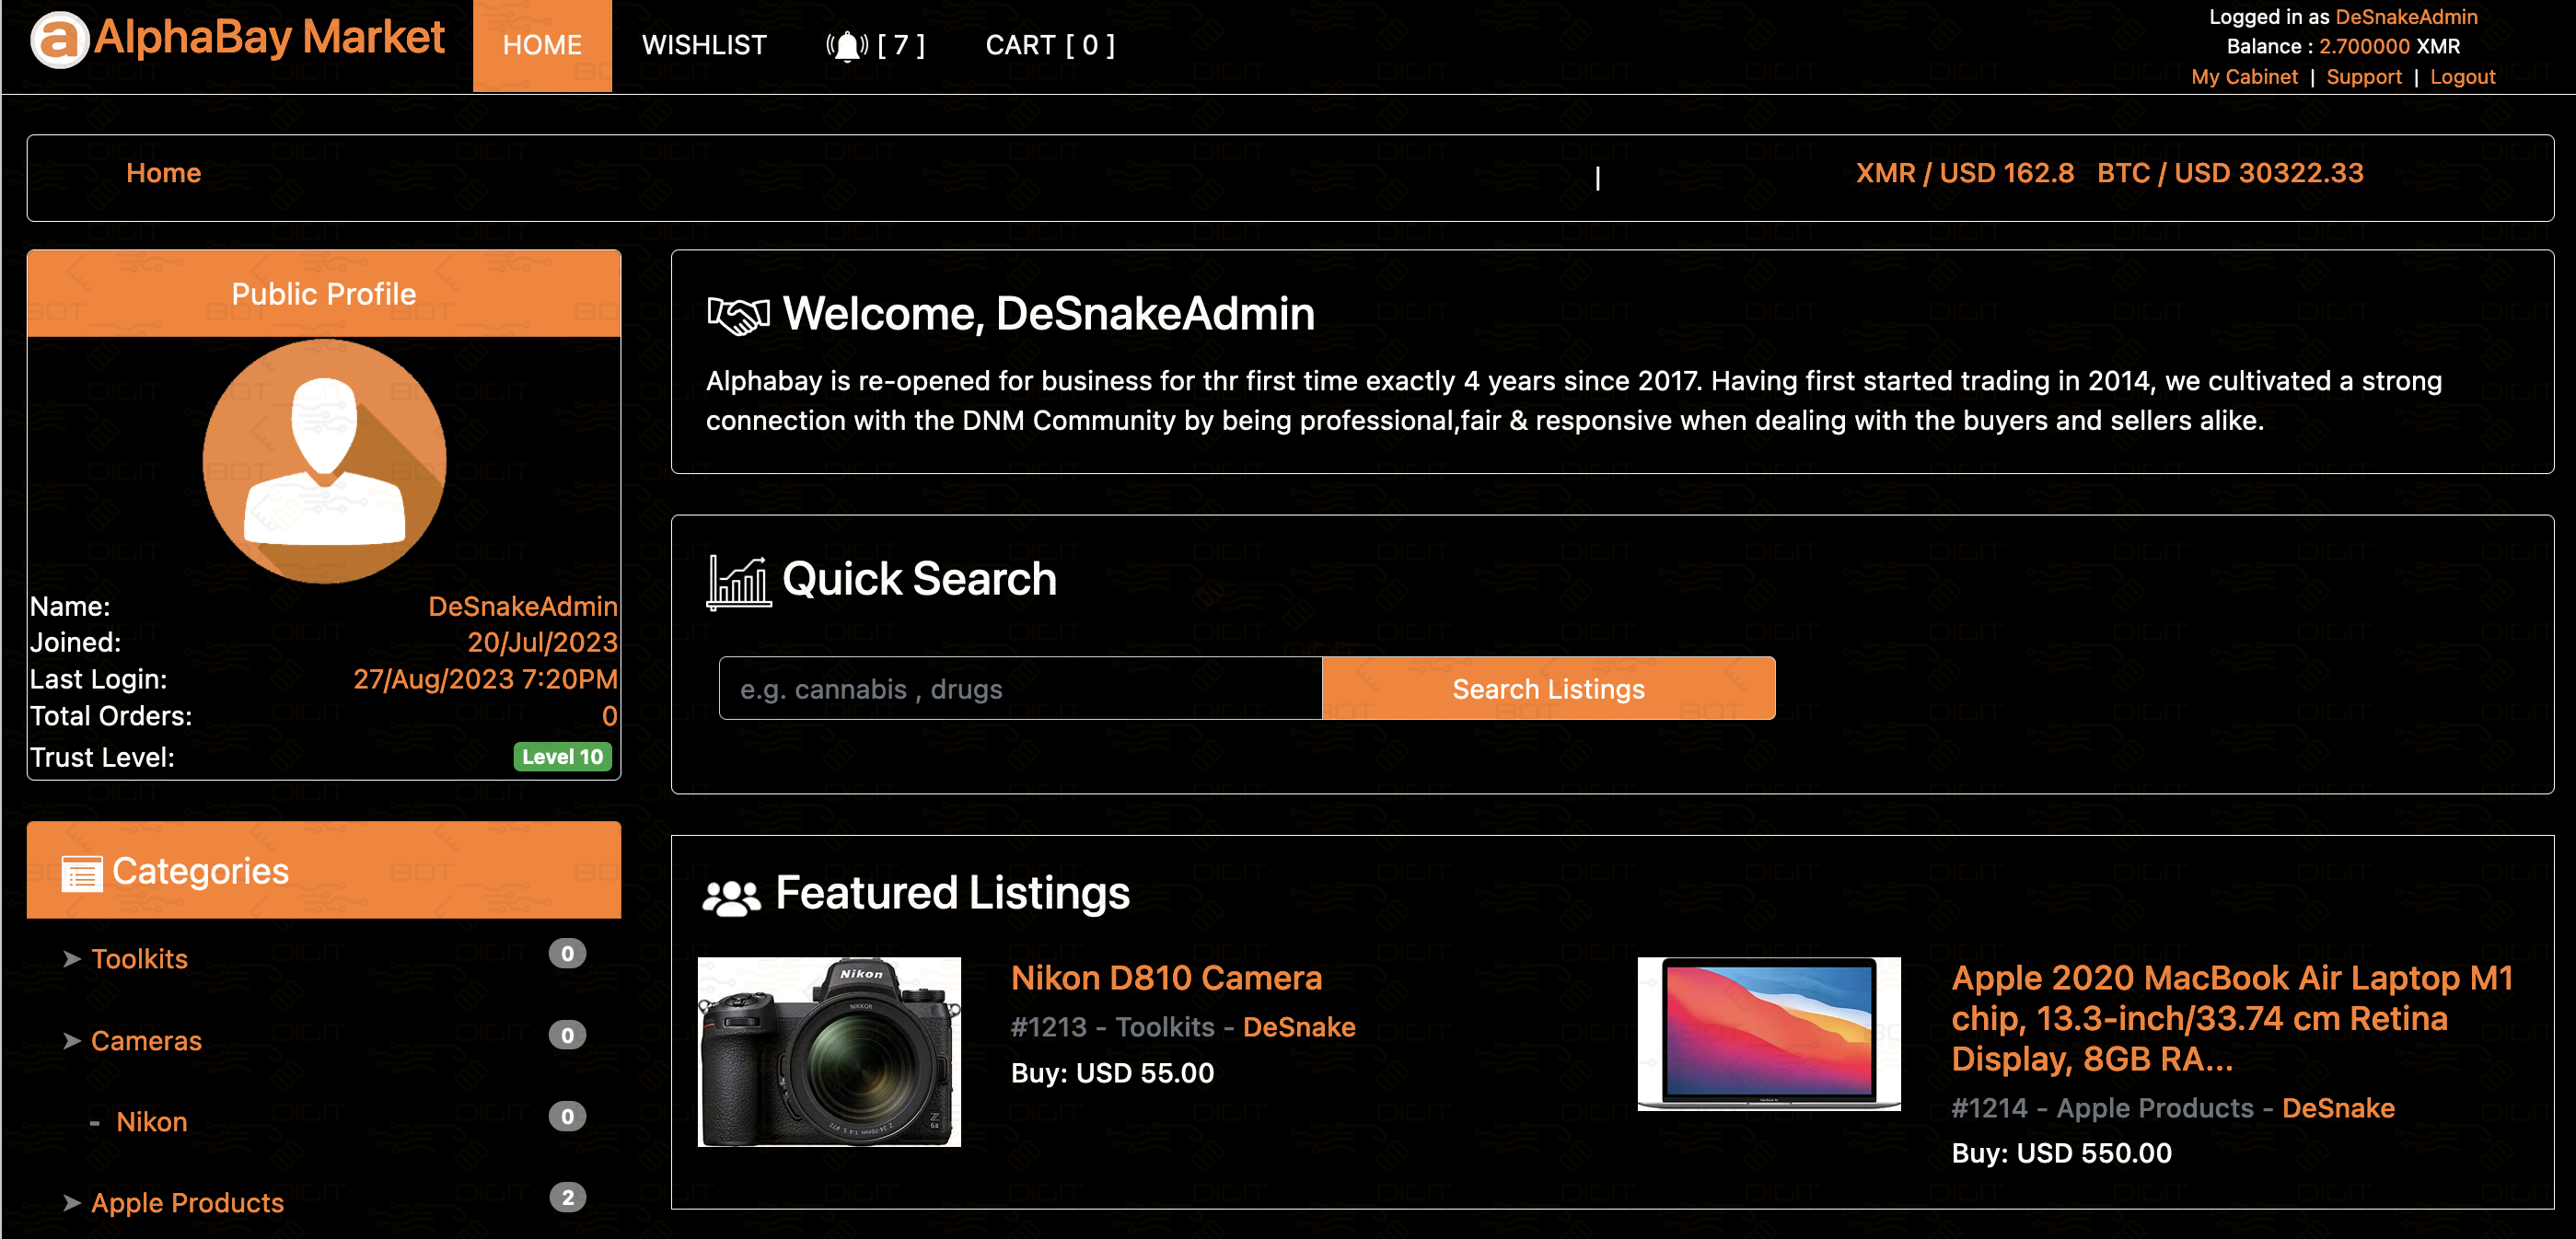Screen dimensions: 2576x1239
Task: Open the Cameras category
Action: tap(146, 1040)
